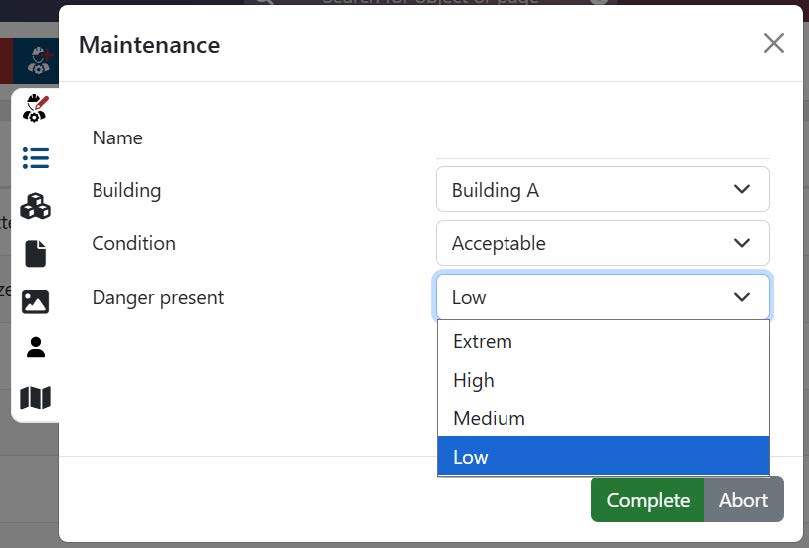The image size is (809, 548).
Task: Open the Condition dropdown showing Acceptable
Action: (x=602, y=243)
